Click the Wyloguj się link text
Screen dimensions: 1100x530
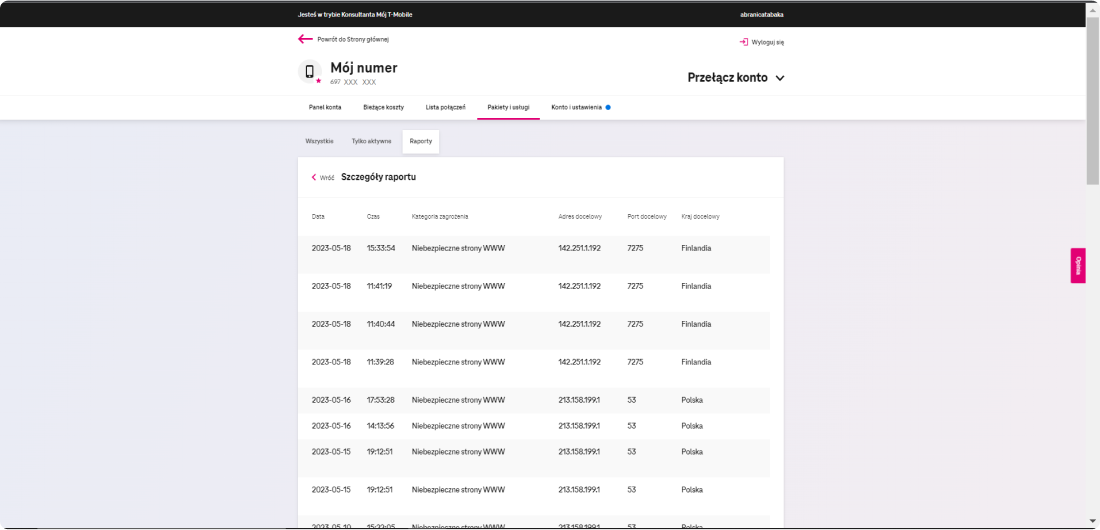pos(768,42)
